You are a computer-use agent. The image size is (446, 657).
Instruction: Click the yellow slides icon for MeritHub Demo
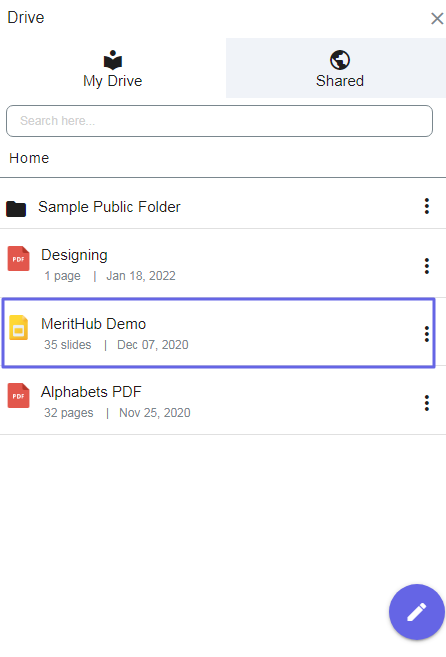point(18,327)
